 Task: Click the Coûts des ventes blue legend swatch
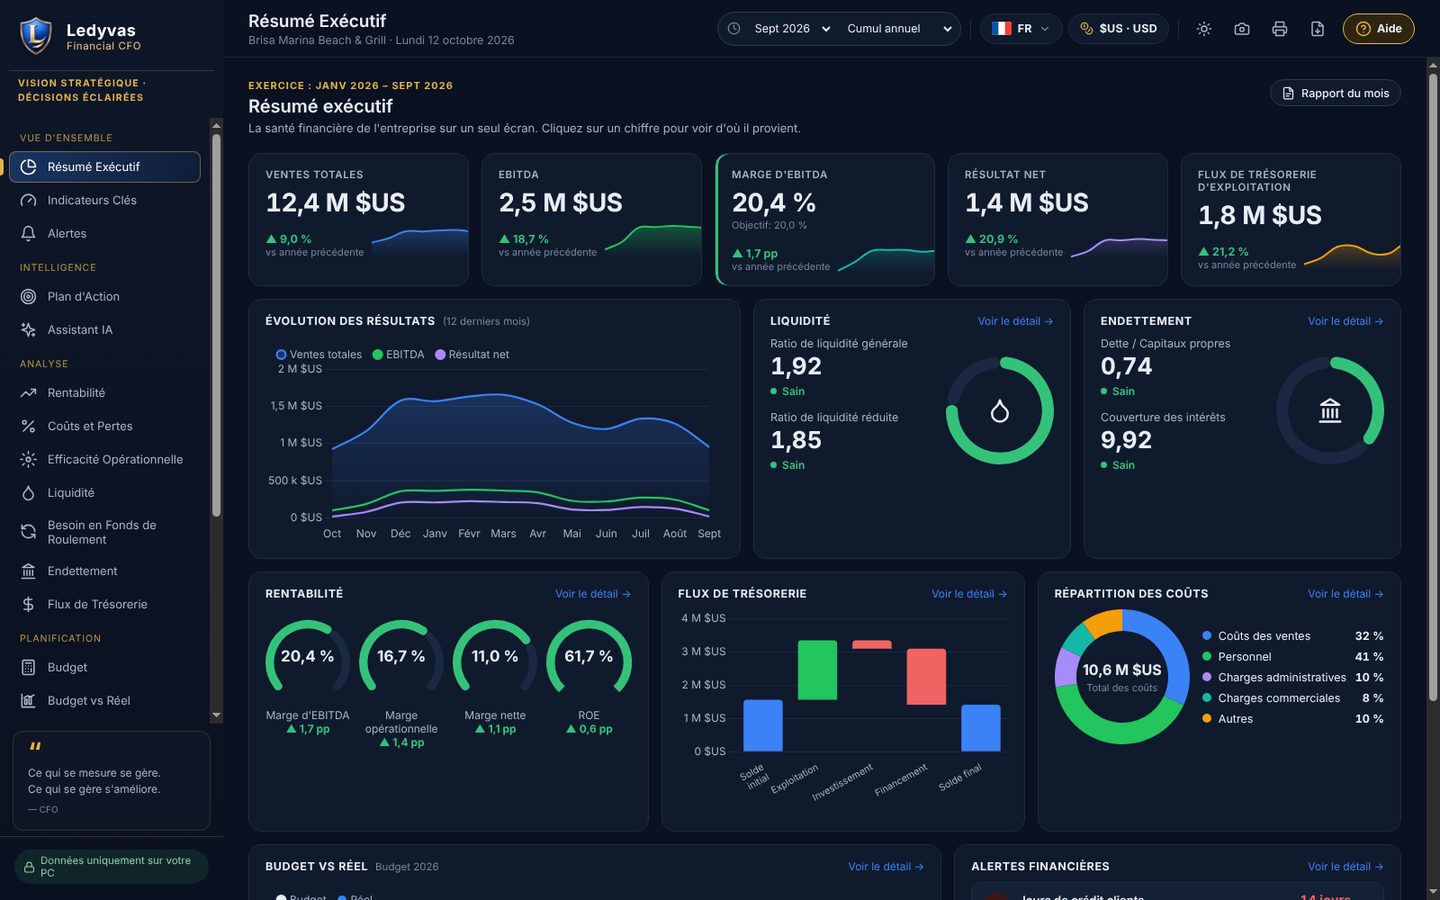1207,636
